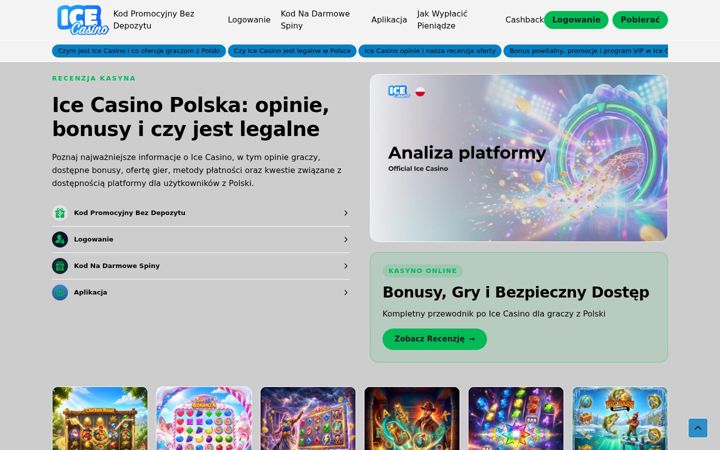Click the Analiza platformy banner image
The width and height of the screenshot is (720, 450).
tap(518, 158)
